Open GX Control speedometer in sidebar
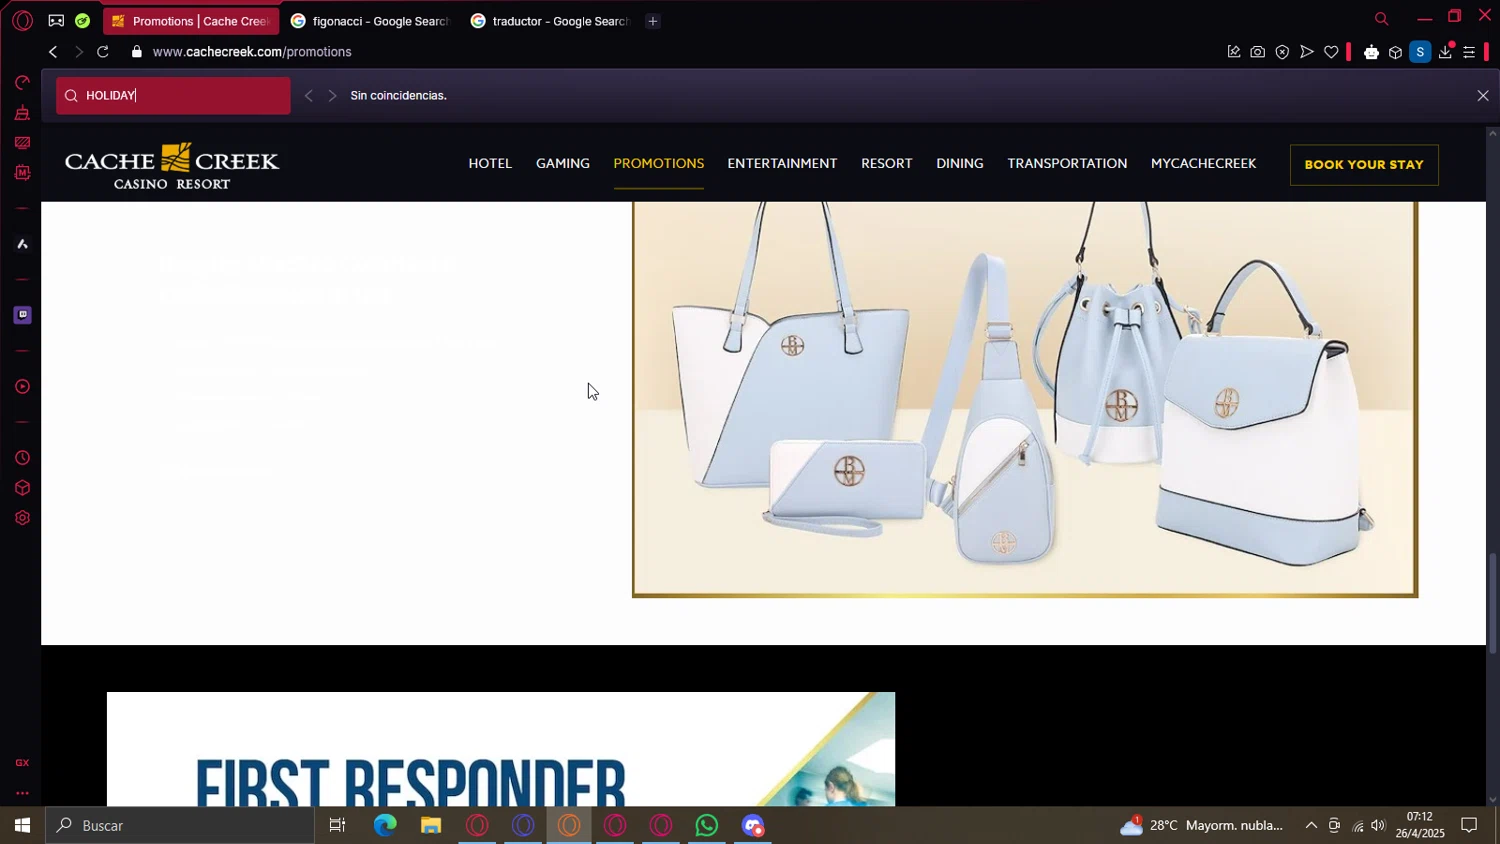Viewport: 1500px width, 844px height. (x=22, y=82)
